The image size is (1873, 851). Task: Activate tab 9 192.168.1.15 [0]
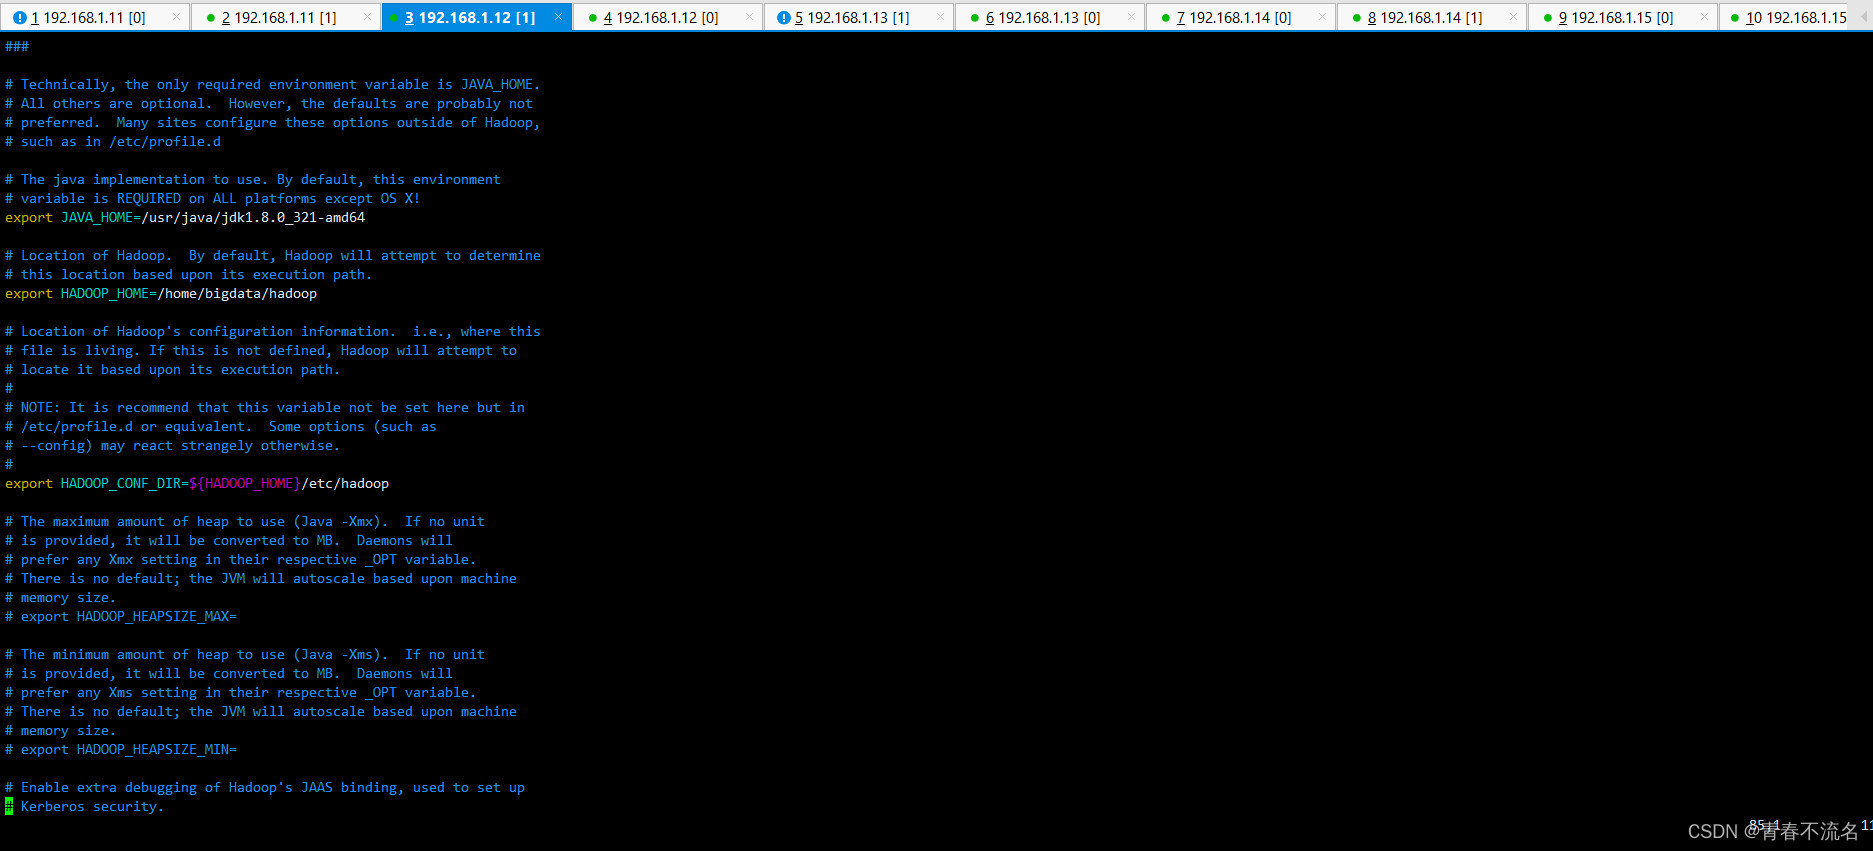(1622, 17)
